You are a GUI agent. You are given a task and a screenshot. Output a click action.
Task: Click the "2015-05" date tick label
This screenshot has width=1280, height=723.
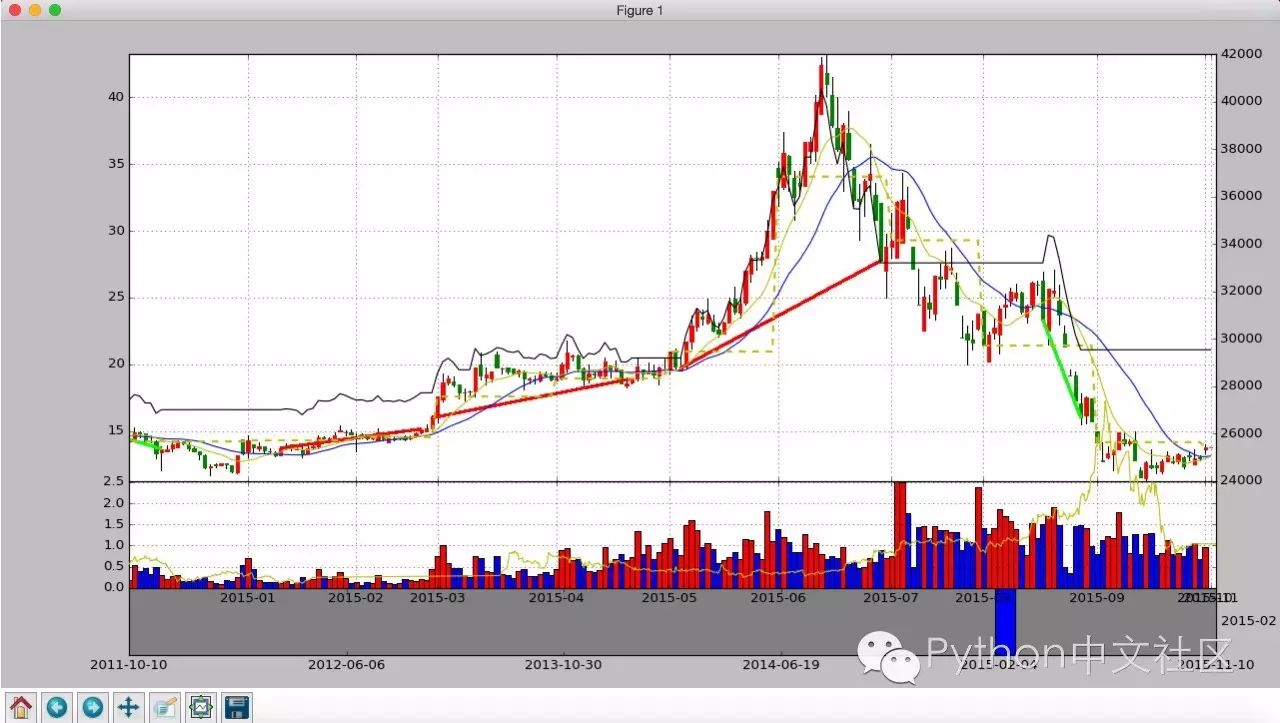[x=669, y=598]
